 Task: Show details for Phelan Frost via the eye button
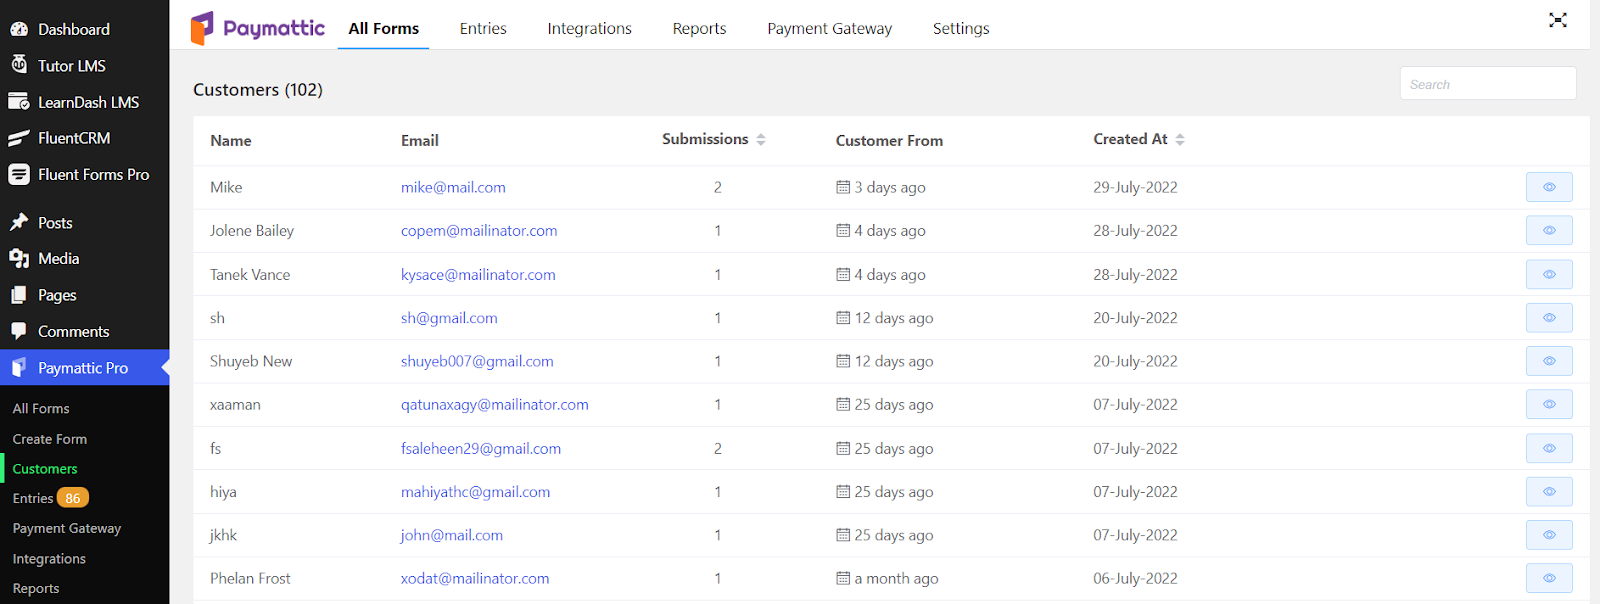(x=1549, y=578)
